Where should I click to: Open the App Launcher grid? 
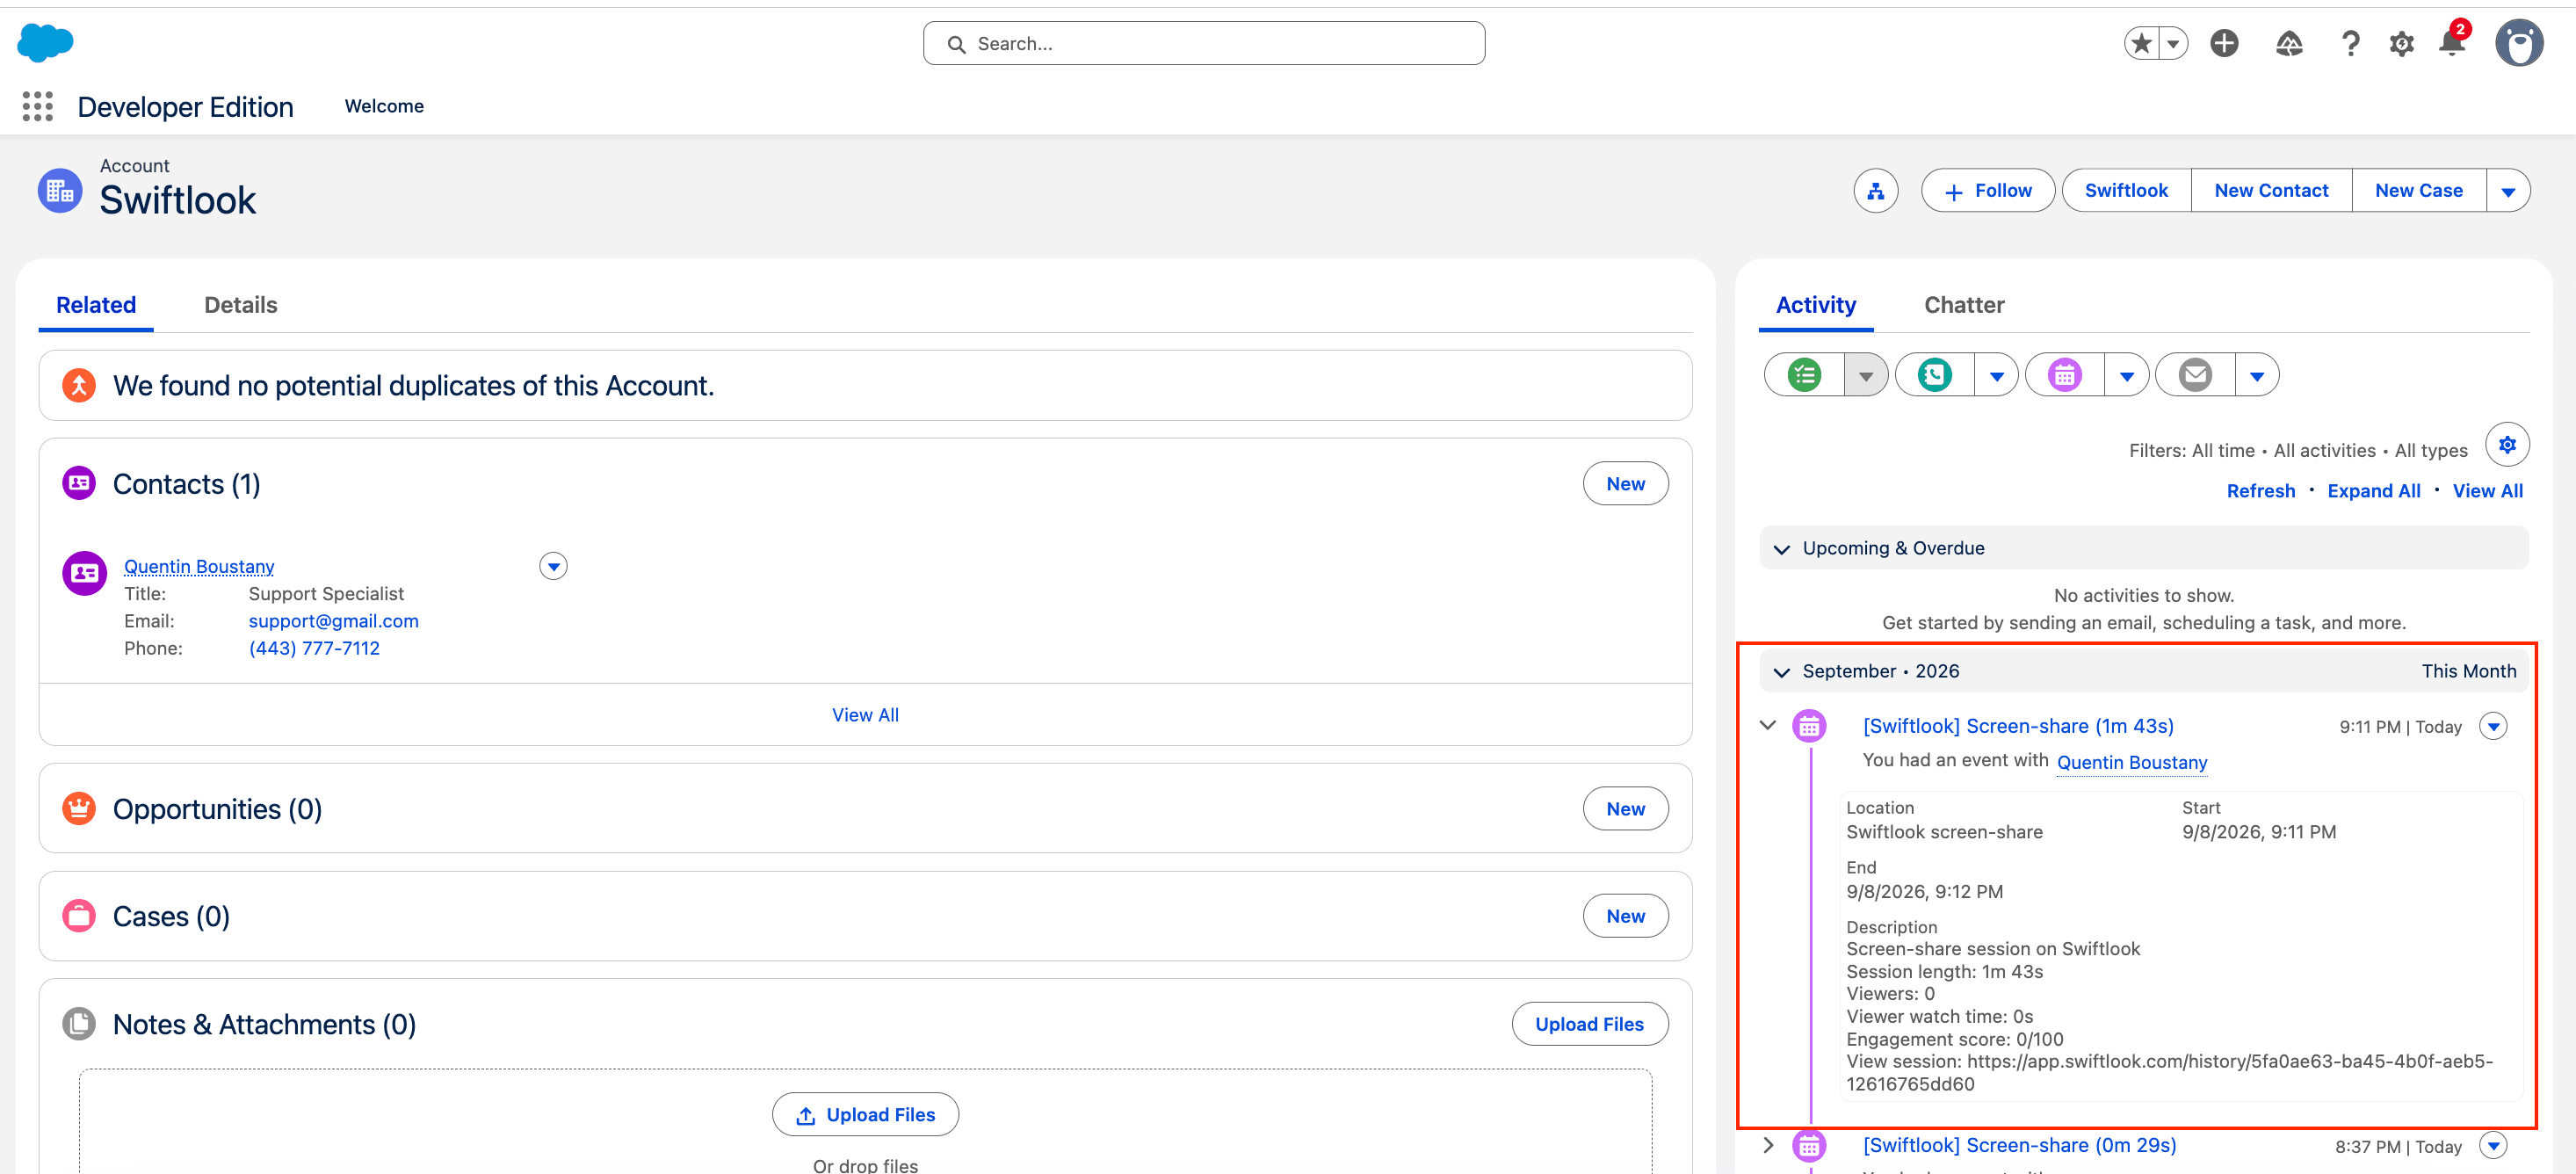38,106
